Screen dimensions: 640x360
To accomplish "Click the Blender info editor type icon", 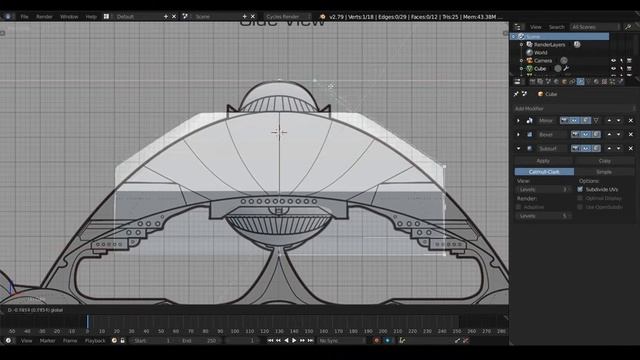I will [8, 16].
